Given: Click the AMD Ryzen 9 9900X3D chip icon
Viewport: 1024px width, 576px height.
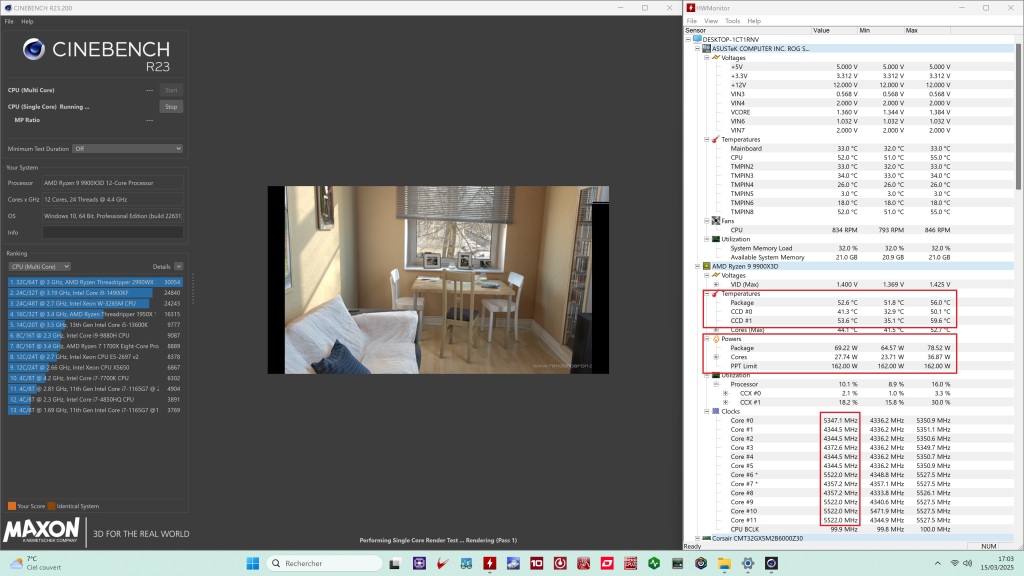Looking at the screenshot, I should pos(706,266).
